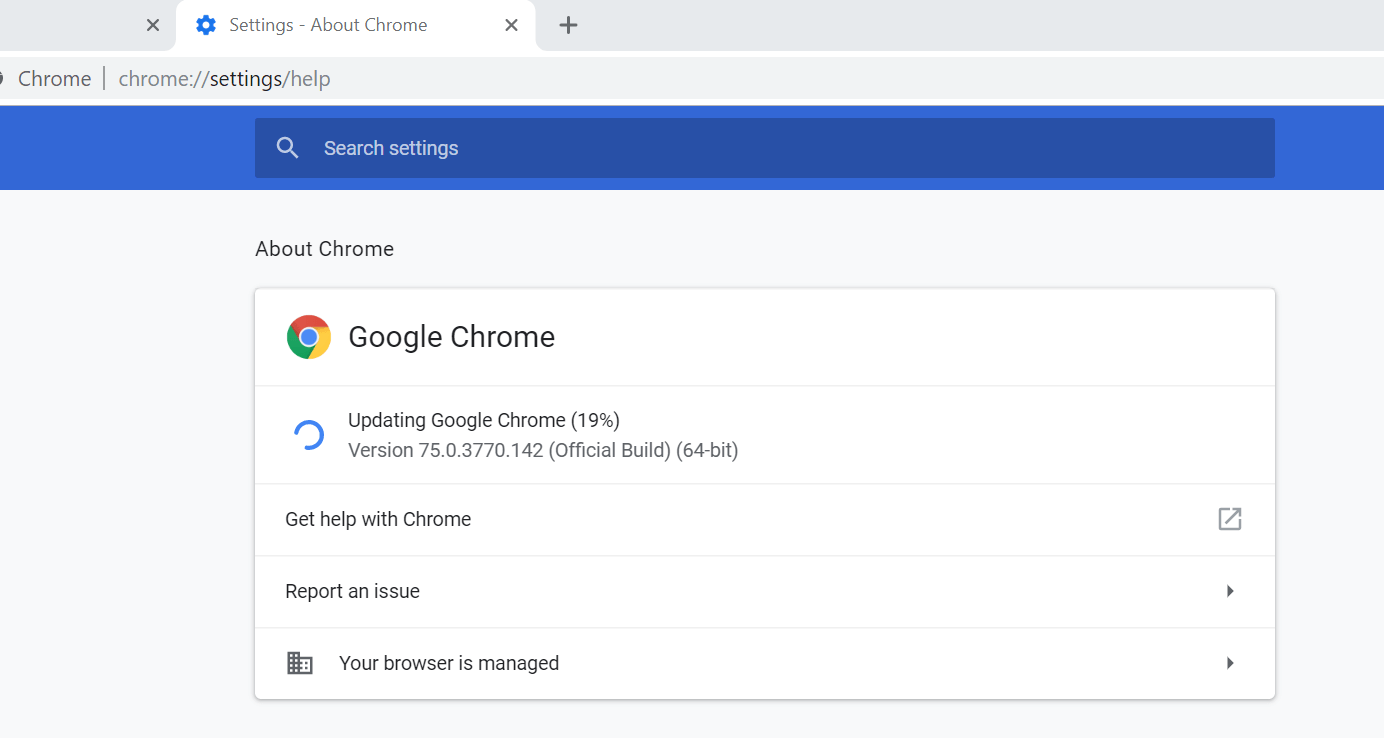Open Report an issue row
Screen dimensions: 1384x738
coord(765,592)
